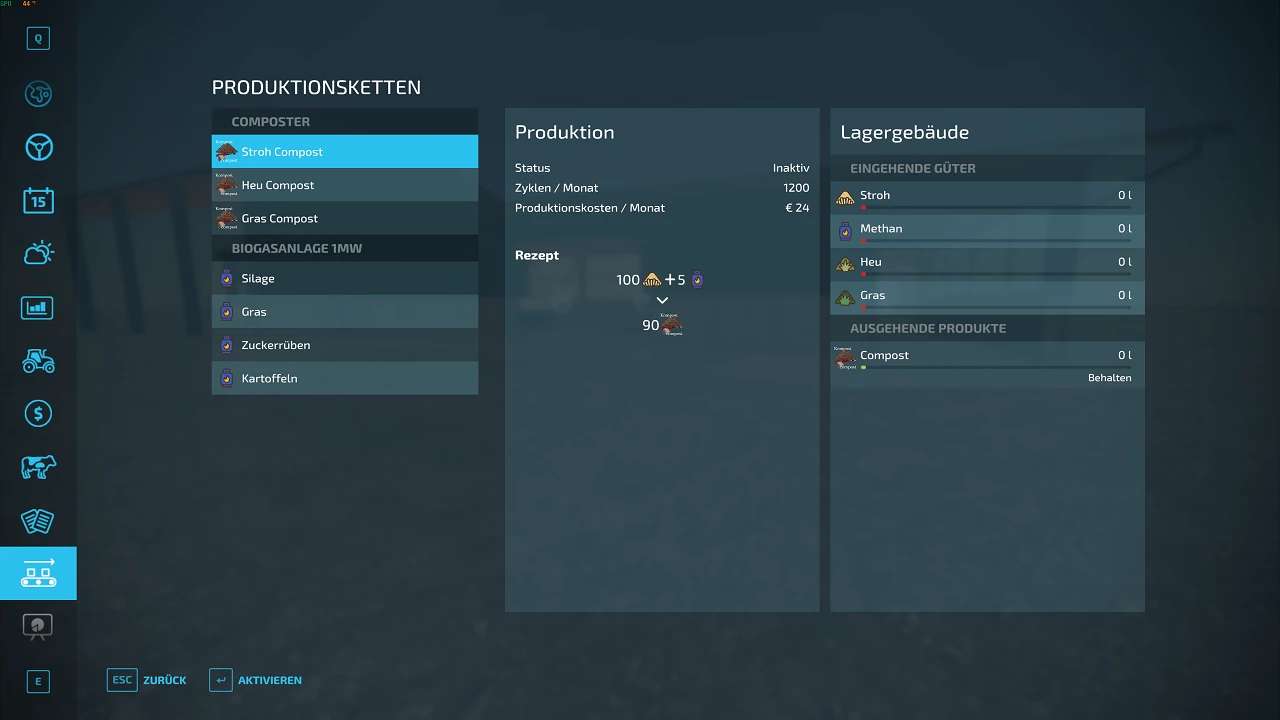Select Gras Compost production

344,218
